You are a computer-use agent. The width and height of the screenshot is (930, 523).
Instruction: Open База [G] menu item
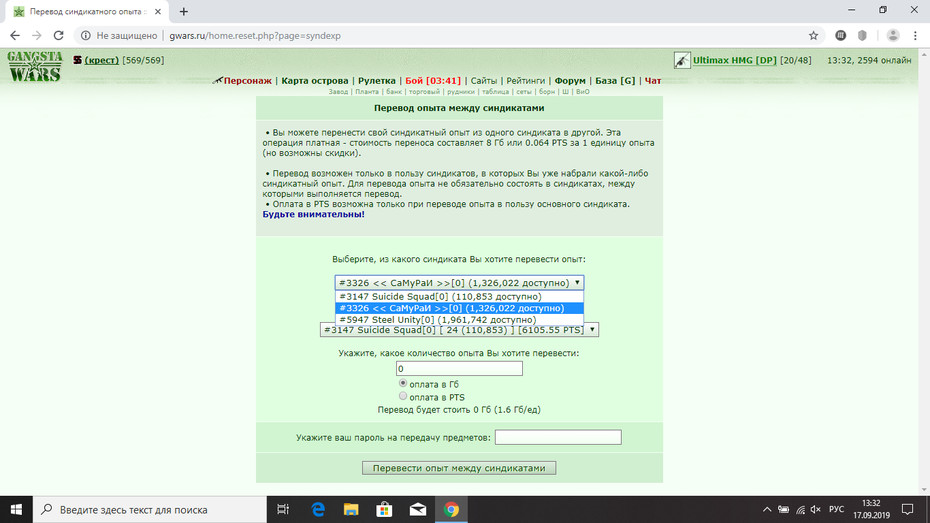click(615, 81)
